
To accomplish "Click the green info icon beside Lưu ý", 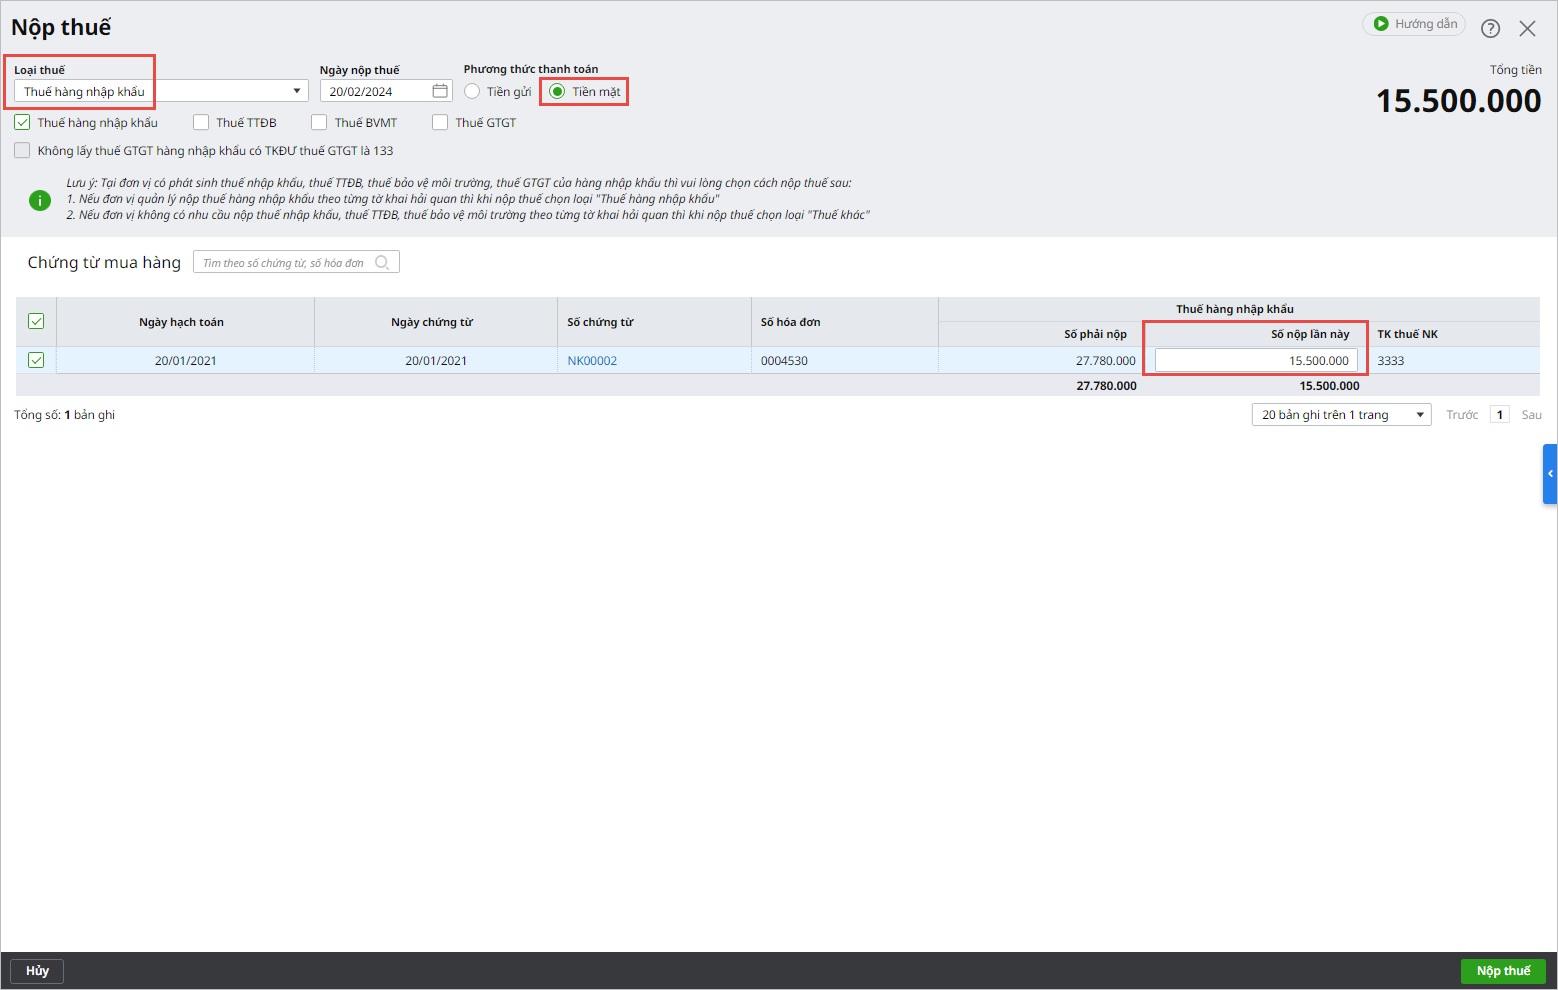I will click(x=39, y=200).
